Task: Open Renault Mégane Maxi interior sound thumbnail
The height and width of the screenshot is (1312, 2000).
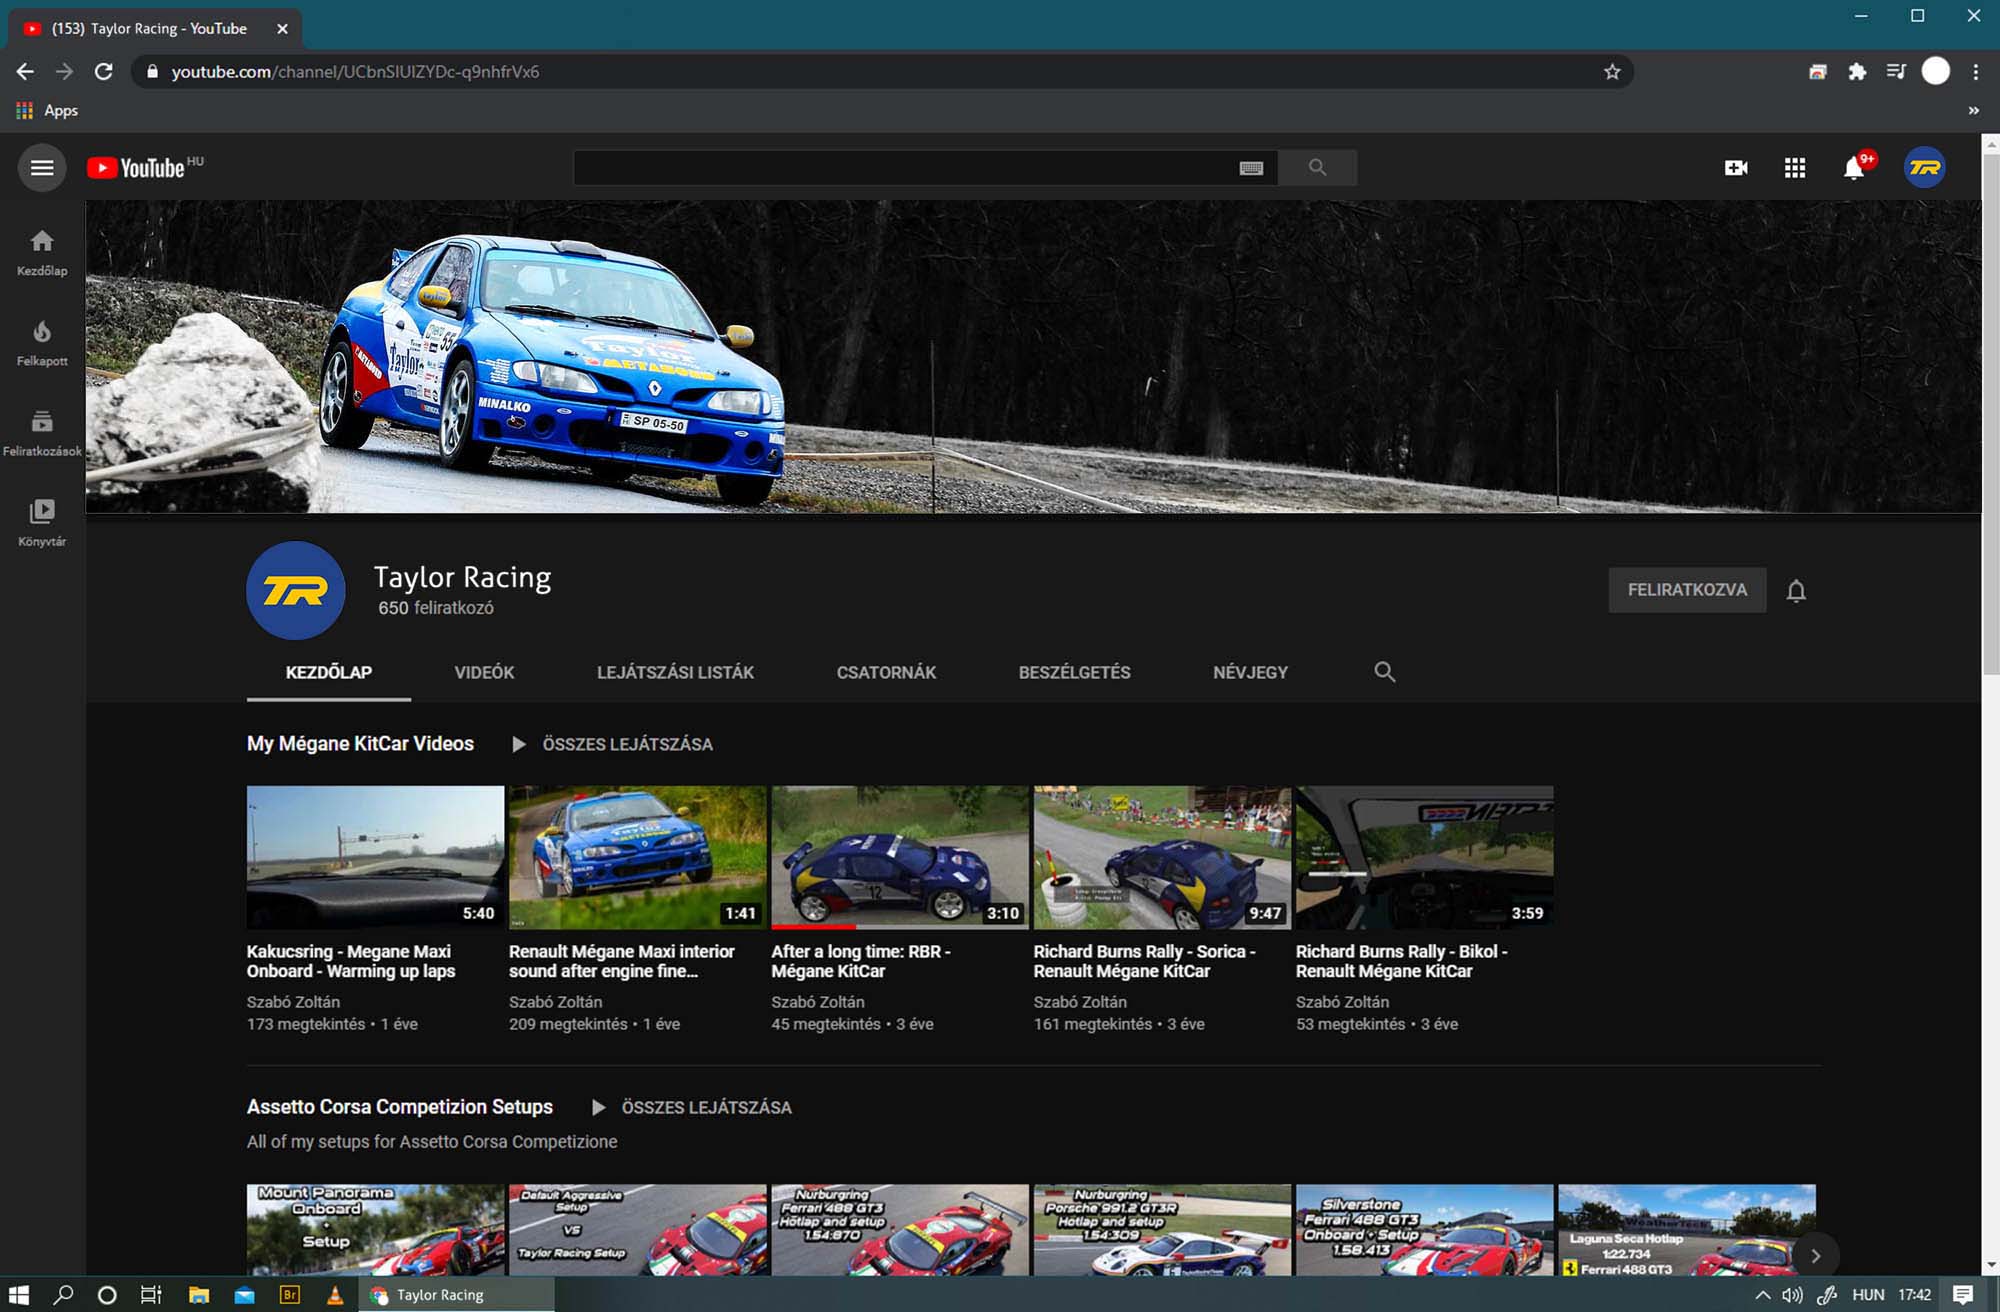Action: point(637,857)
